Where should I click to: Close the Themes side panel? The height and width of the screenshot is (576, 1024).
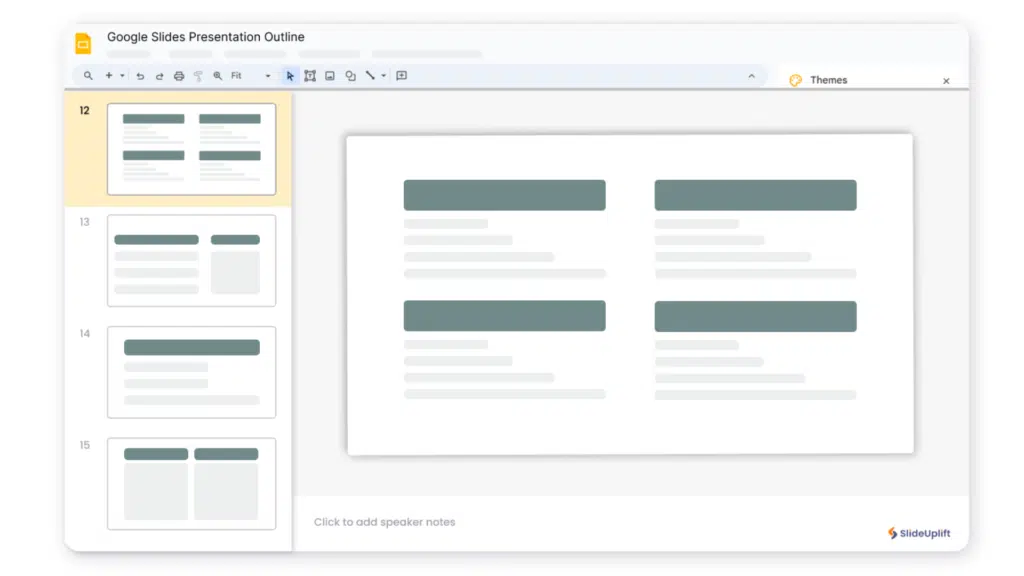pyautogui.click(x=946, y=81)
